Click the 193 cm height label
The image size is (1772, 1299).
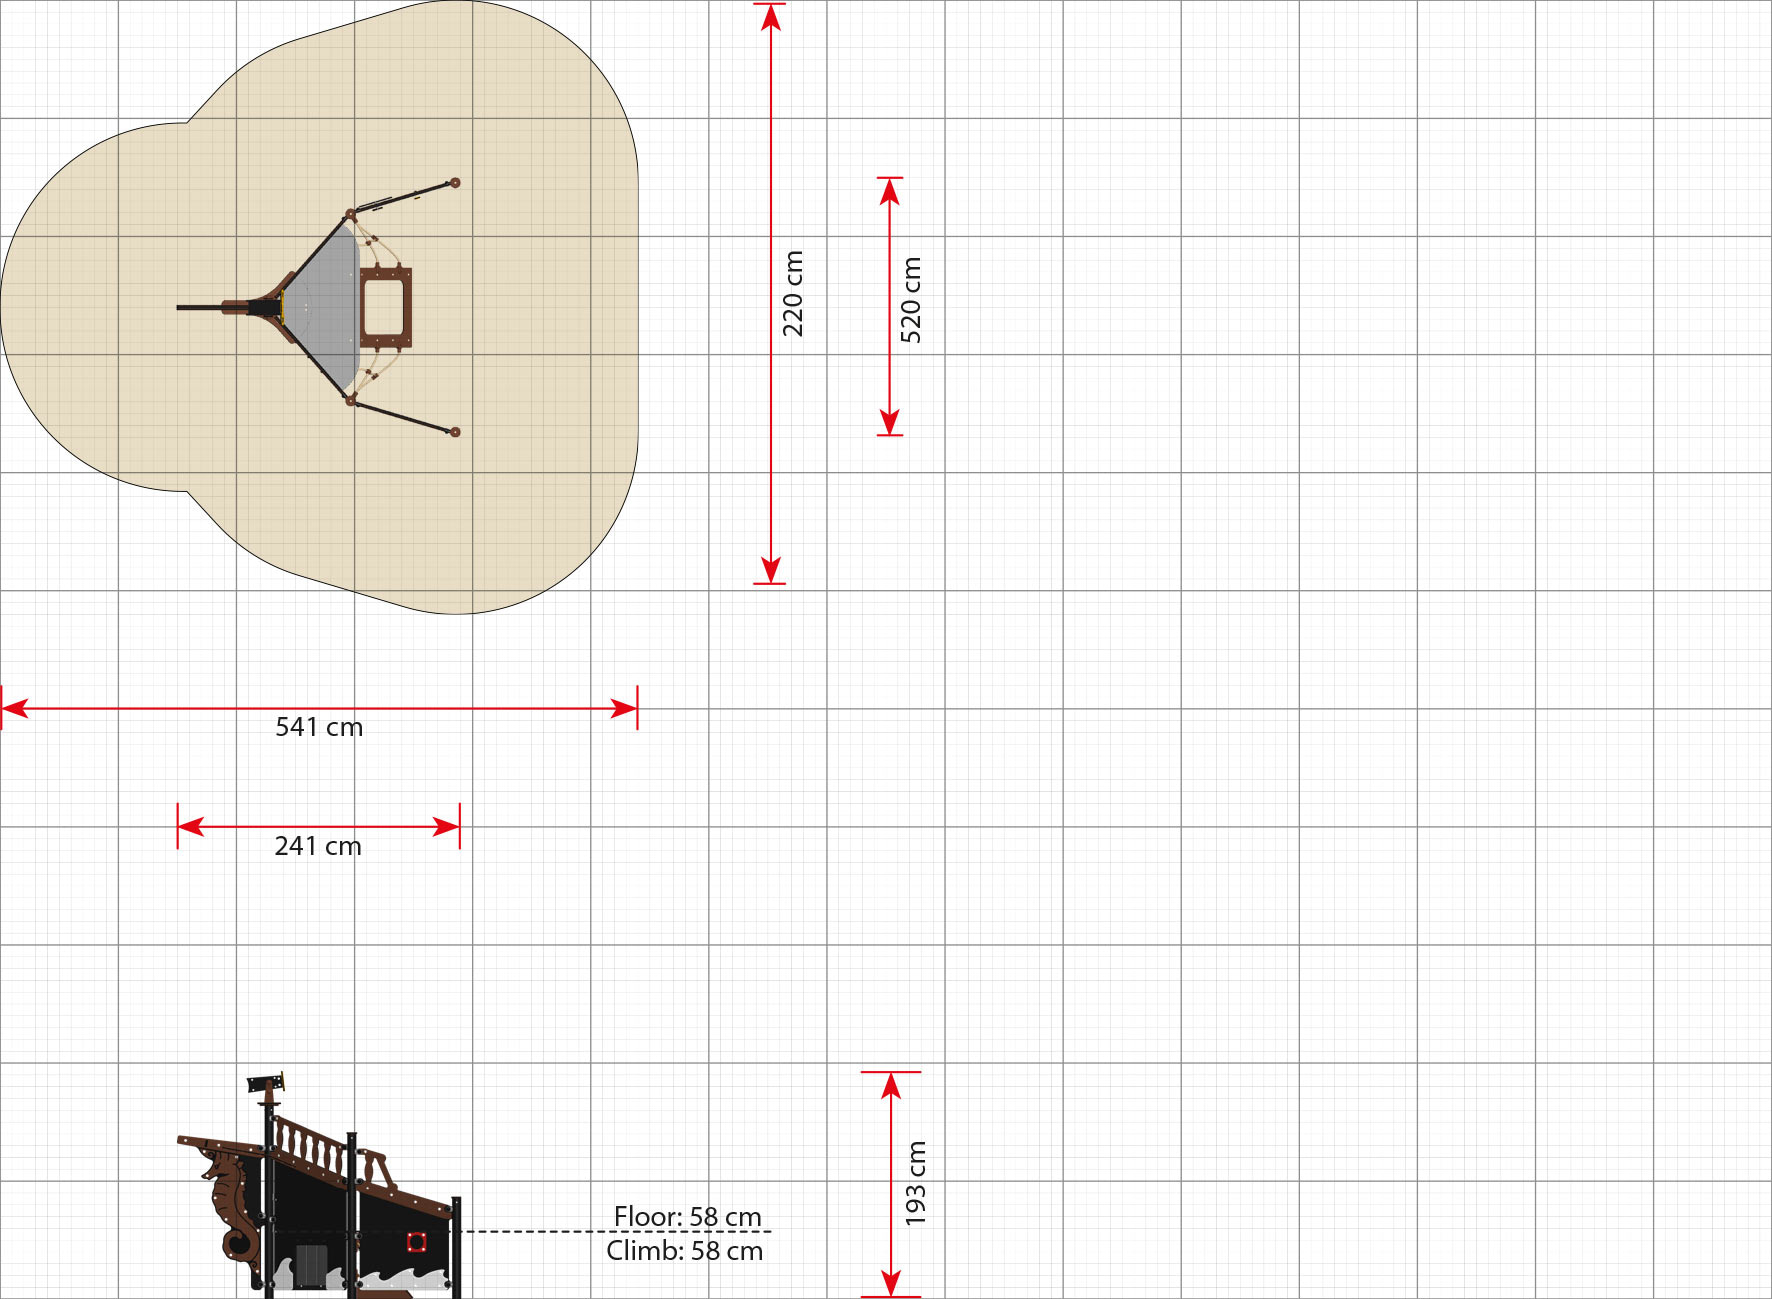coord(915,1183)
